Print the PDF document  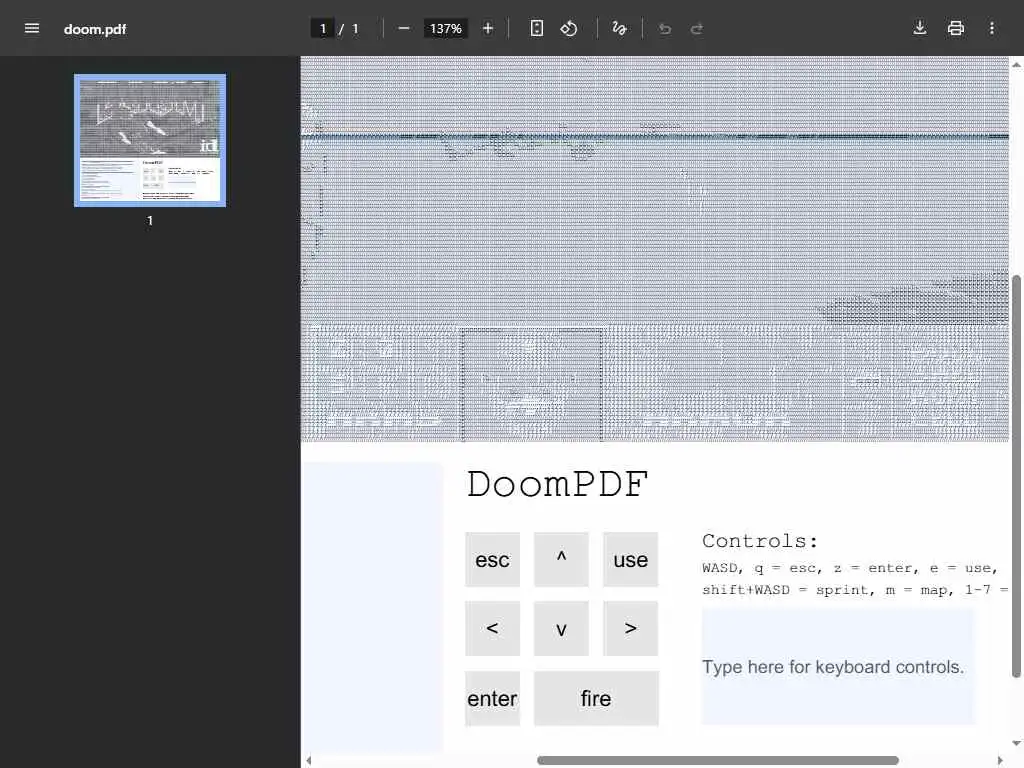(x=955, y=28)
